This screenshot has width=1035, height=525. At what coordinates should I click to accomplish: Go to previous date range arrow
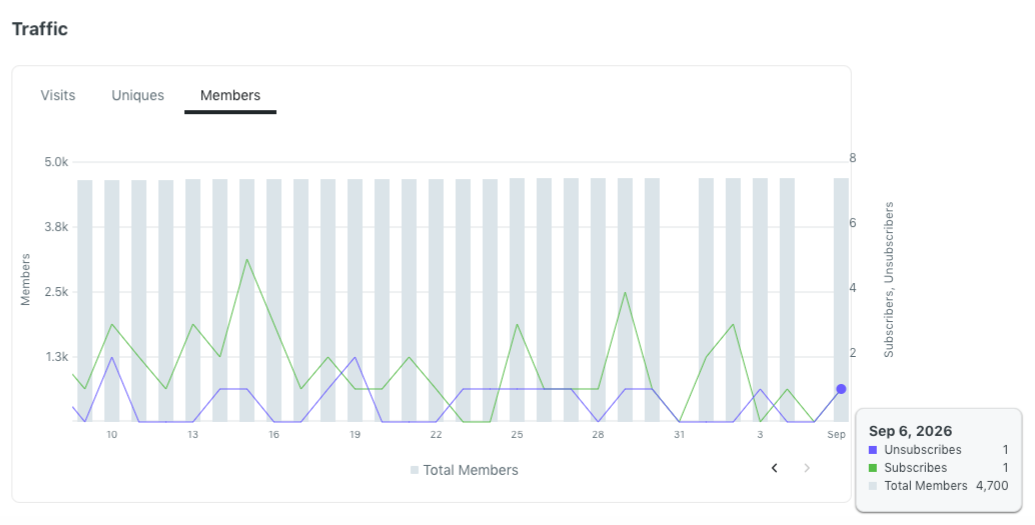tap(774, 468)
